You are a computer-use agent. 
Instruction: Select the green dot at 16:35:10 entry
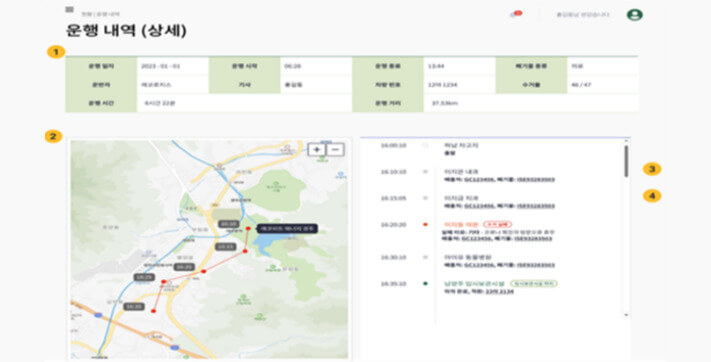(425, 284)
